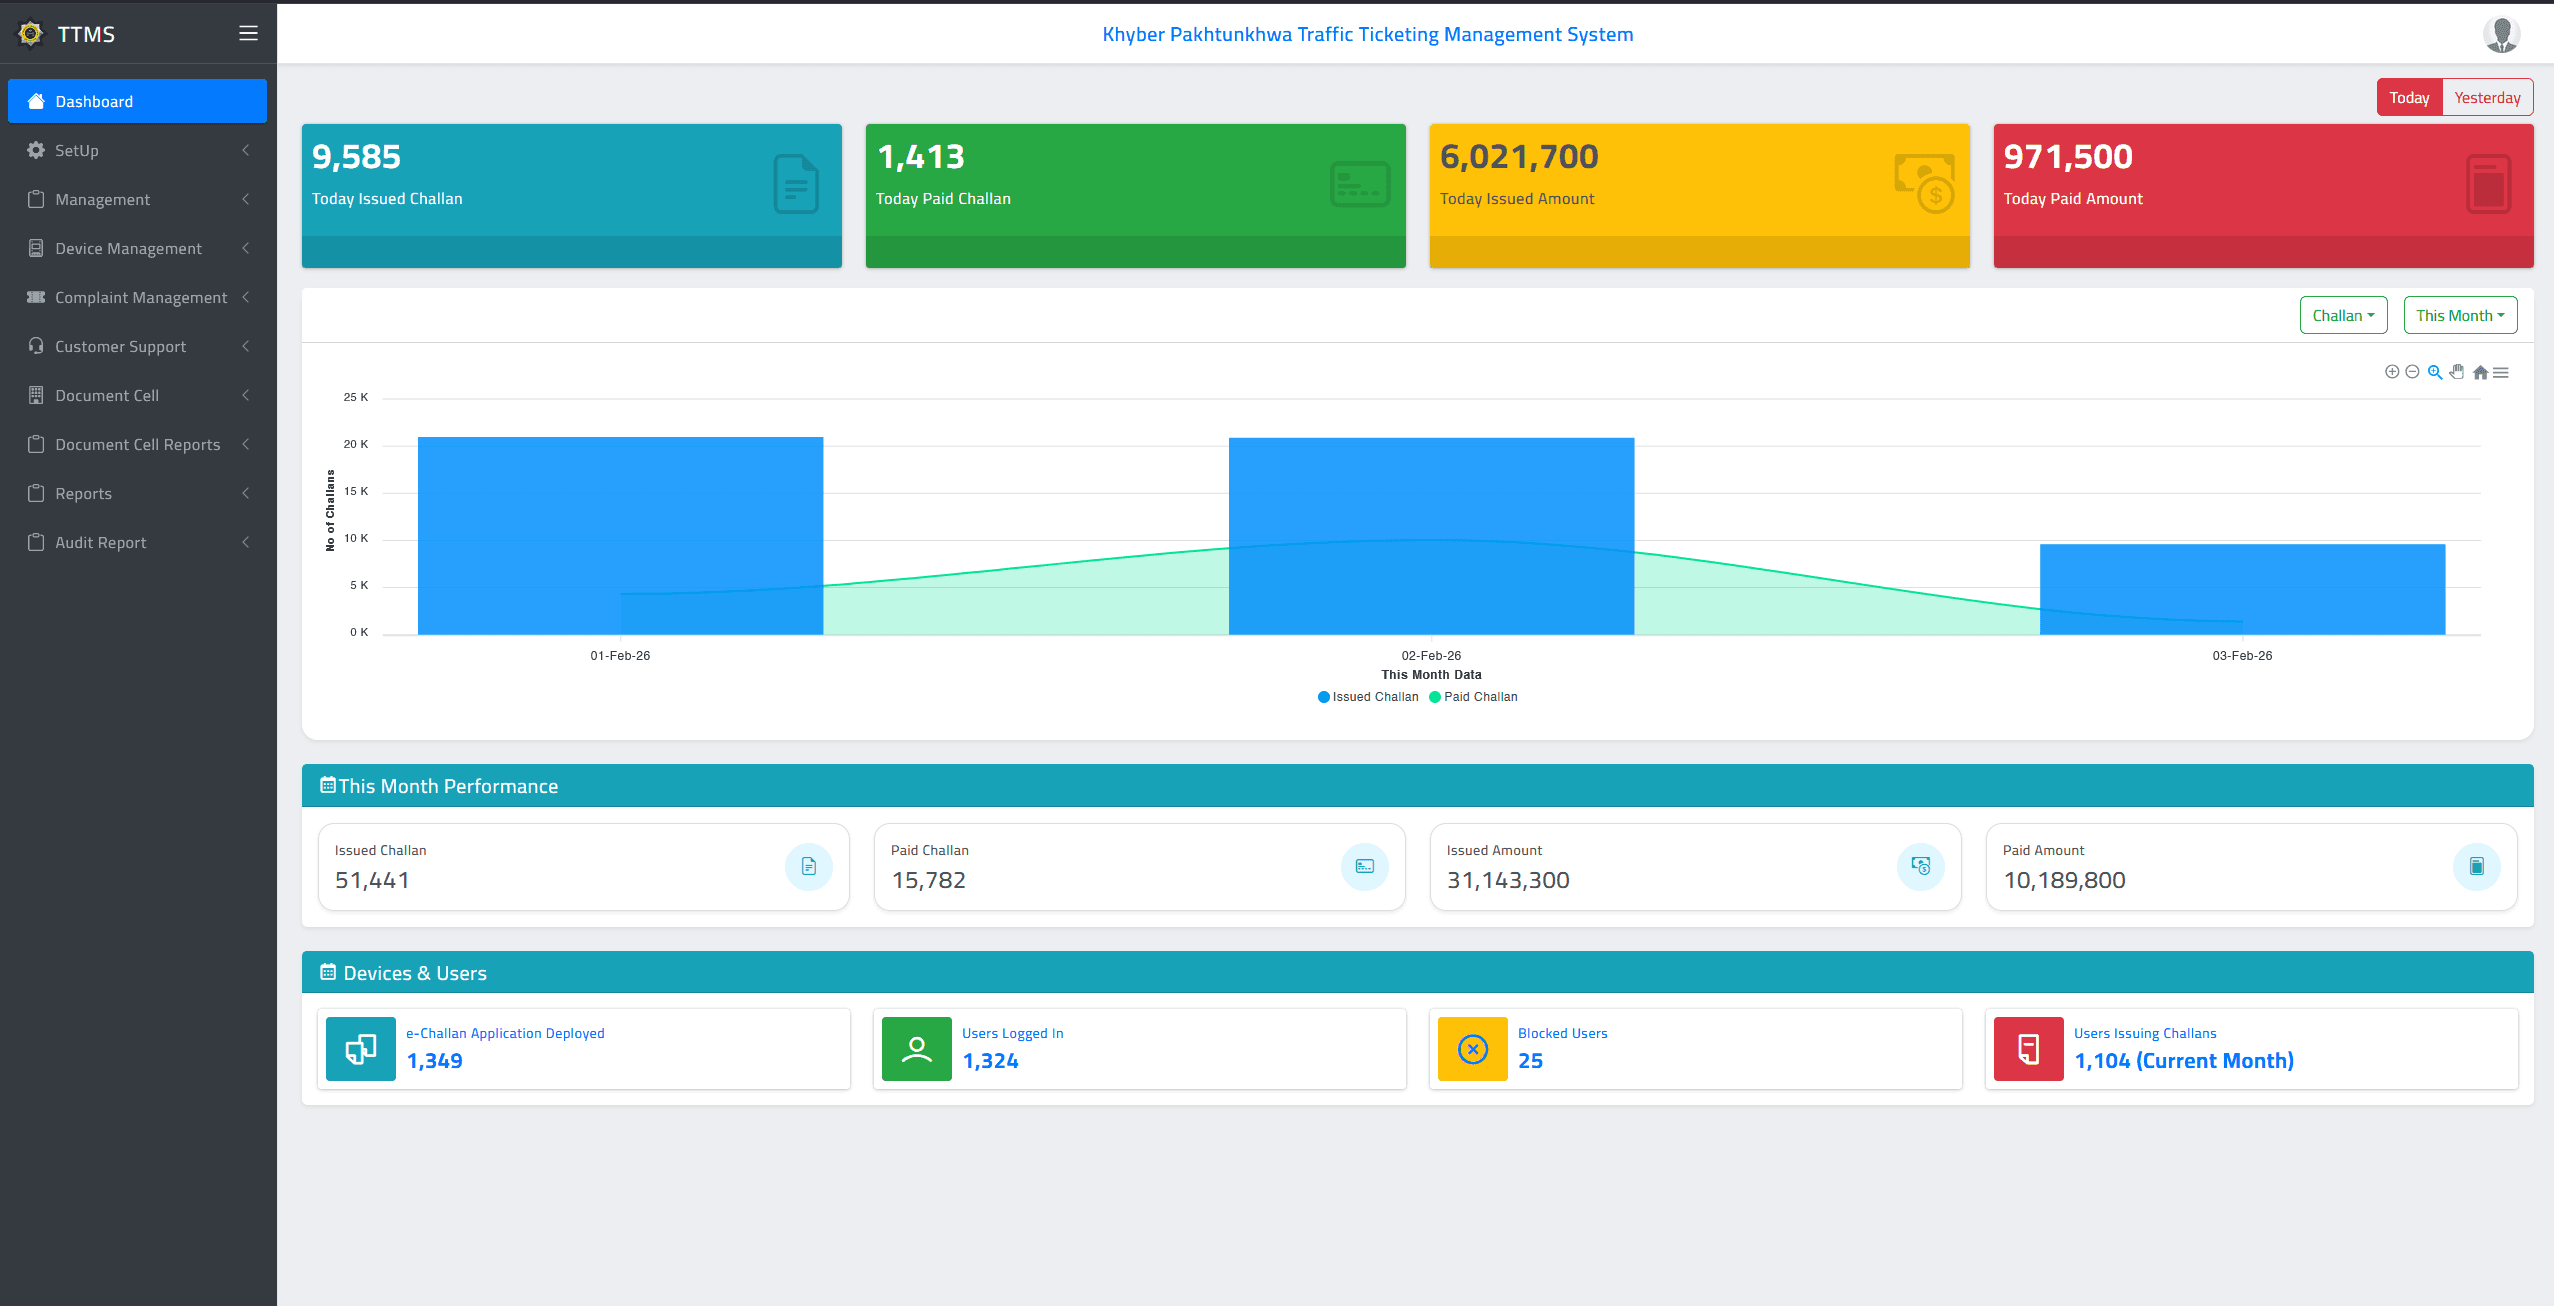
Task: Click the Users Issuing Challans red icon
Action: click(2029, 1049)
